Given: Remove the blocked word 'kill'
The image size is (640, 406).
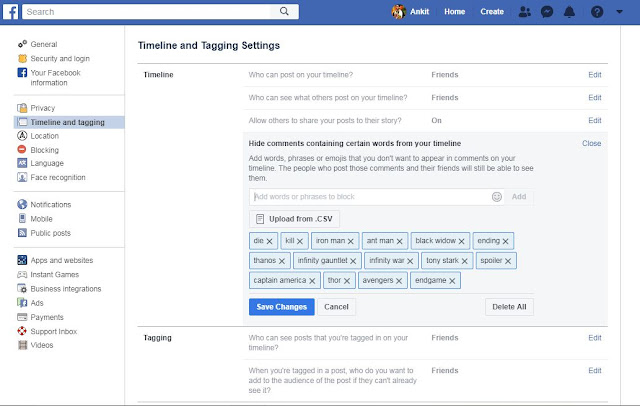Looking at the screenshot, I should coord(300,241).
